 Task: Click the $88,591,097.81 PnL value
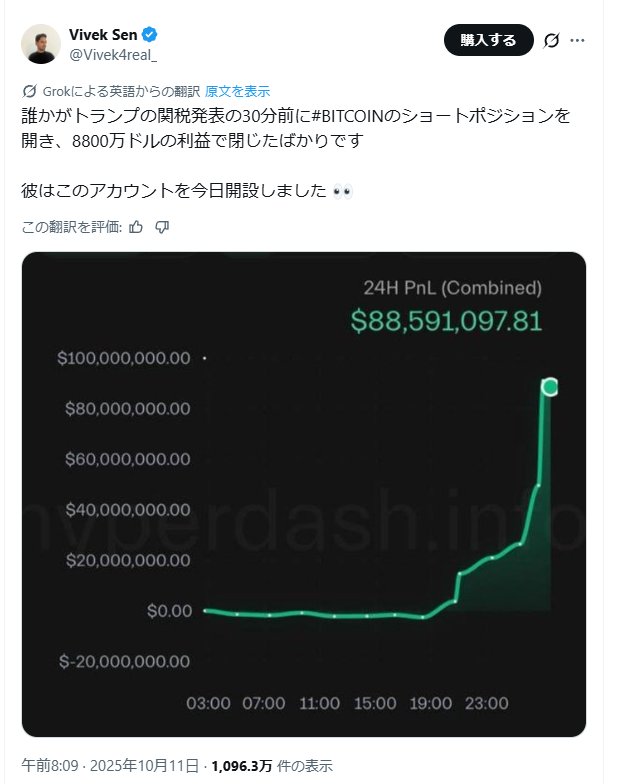click(x=446, y=321)
